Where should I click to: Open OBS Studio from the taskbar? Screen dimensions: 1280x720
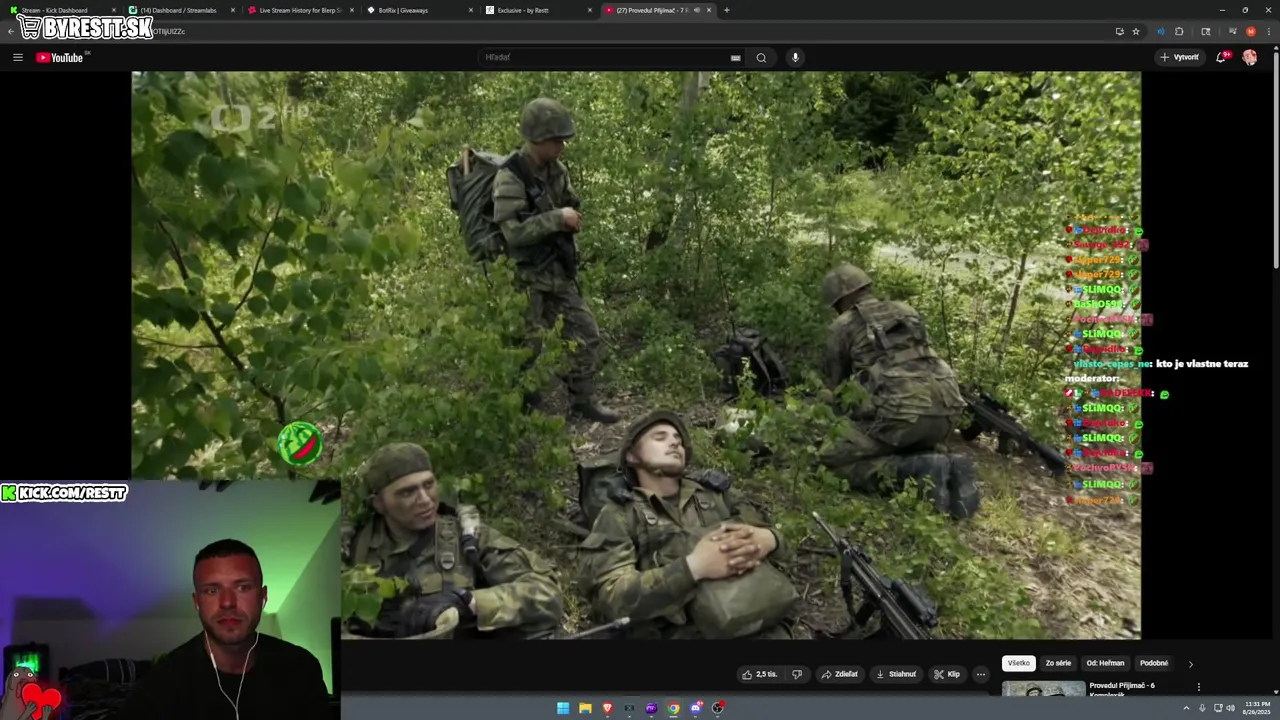click(717, 708)
